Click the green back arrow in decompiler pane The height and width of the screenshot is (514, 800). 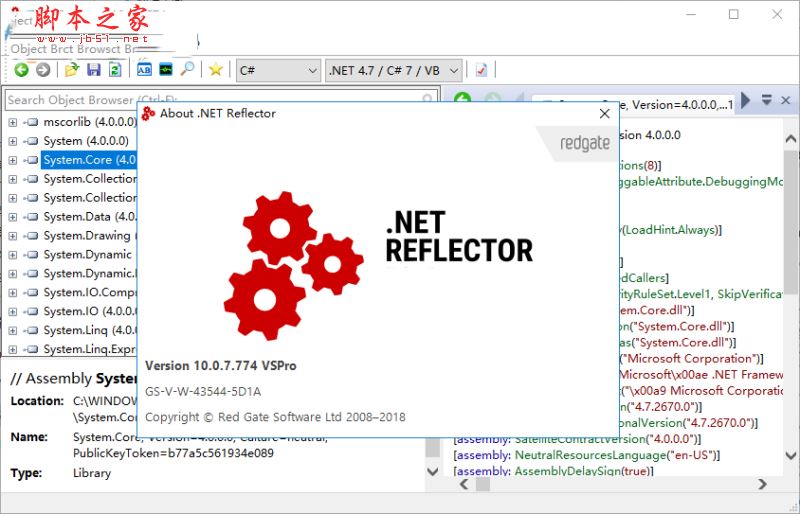coord(462,99)
